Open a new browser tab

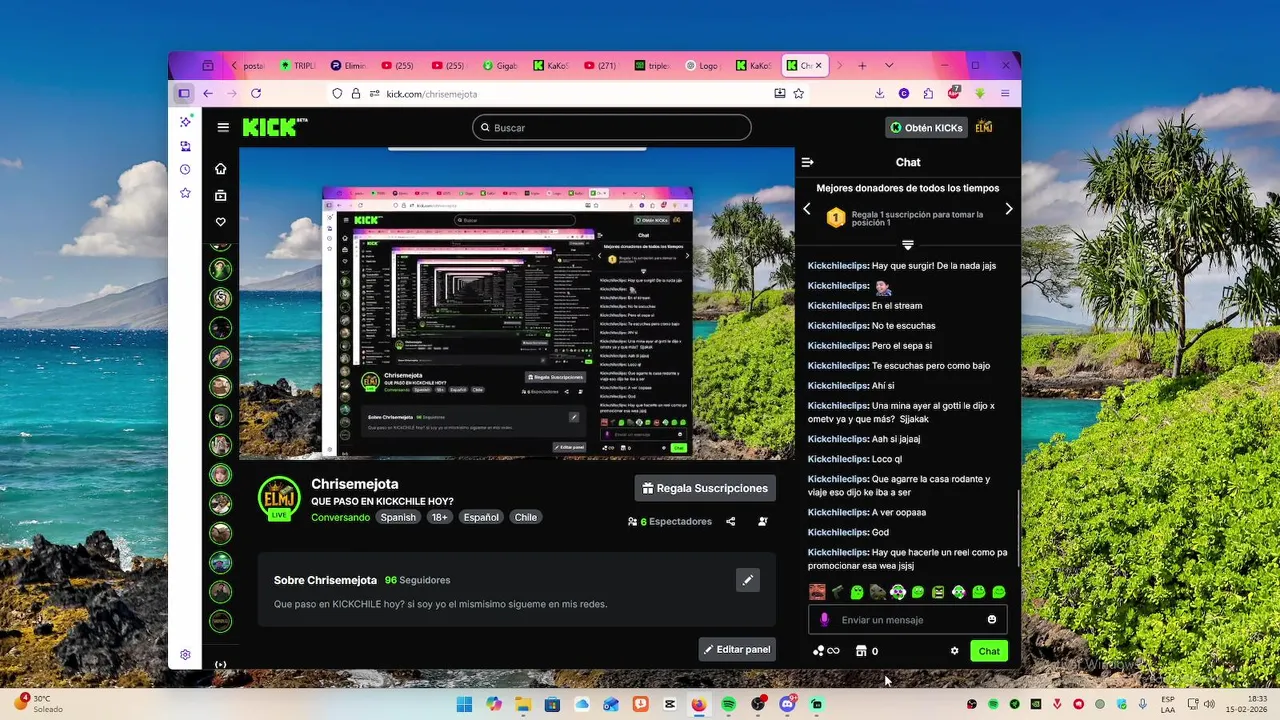tap(862, 66)
